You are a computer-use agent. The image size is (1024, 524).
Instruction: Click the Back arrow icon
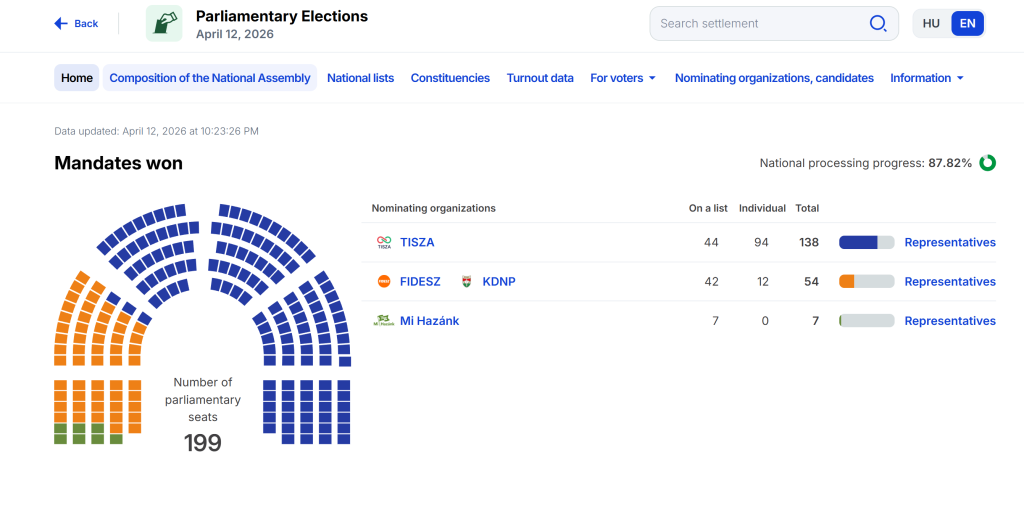[x=61, y=23]
